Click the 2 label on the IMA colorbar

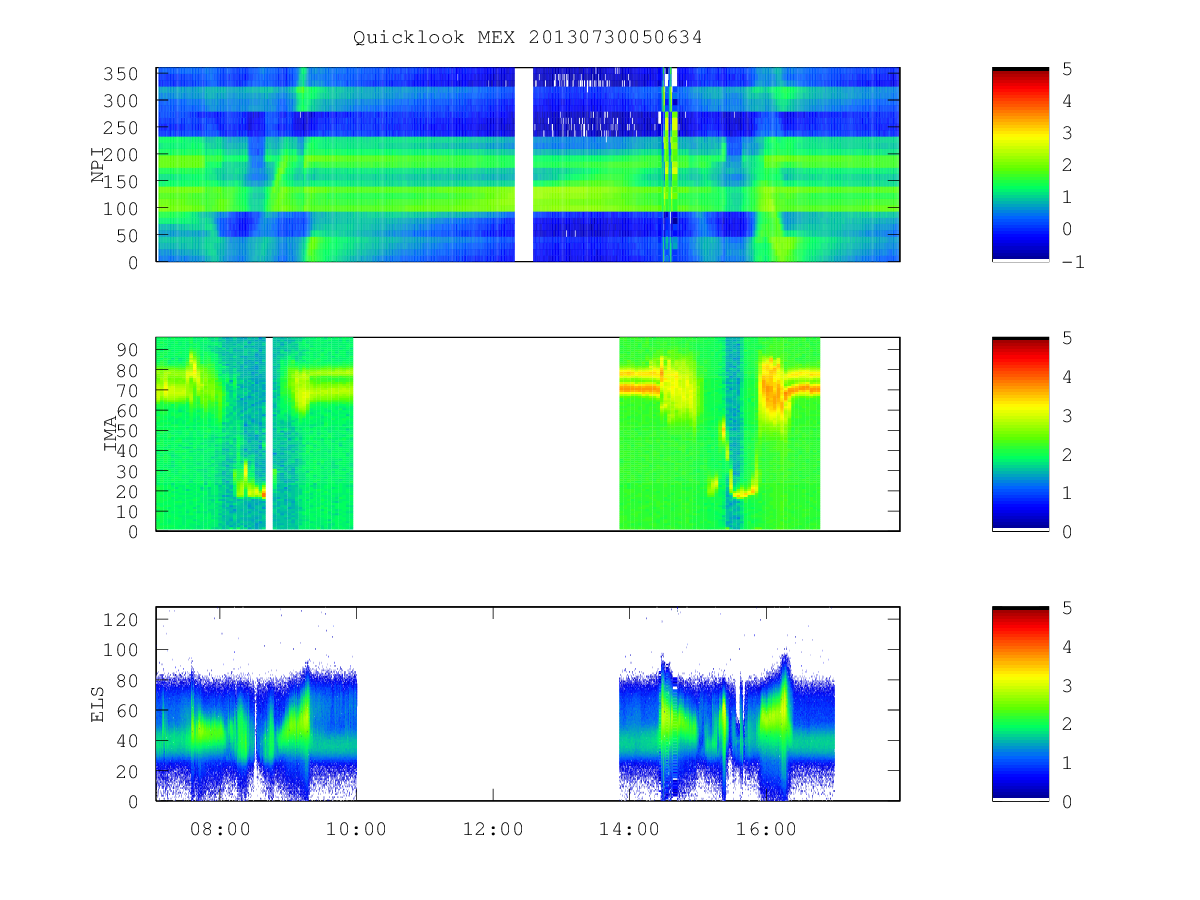point(1068,454)
